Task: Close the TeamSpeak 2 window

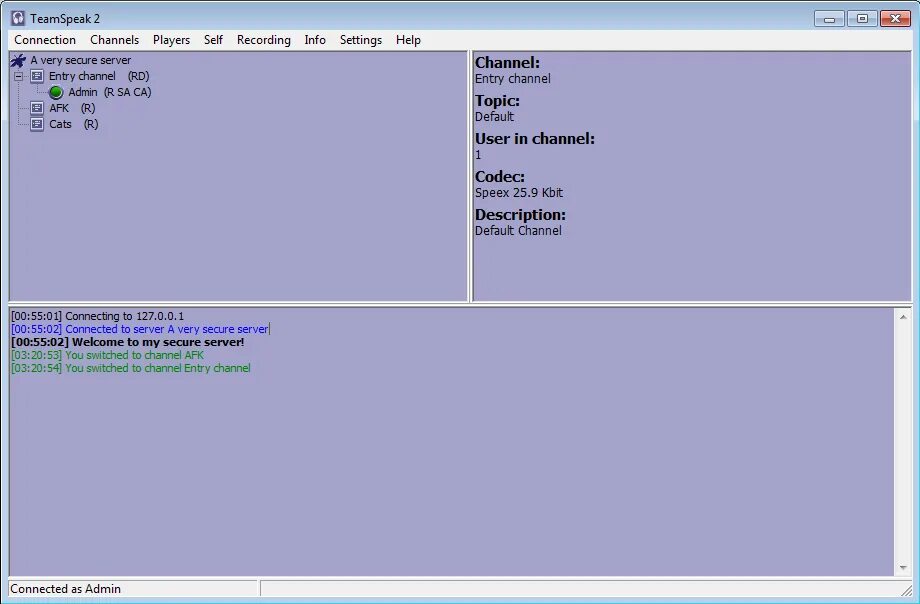Action: point(895,19)
